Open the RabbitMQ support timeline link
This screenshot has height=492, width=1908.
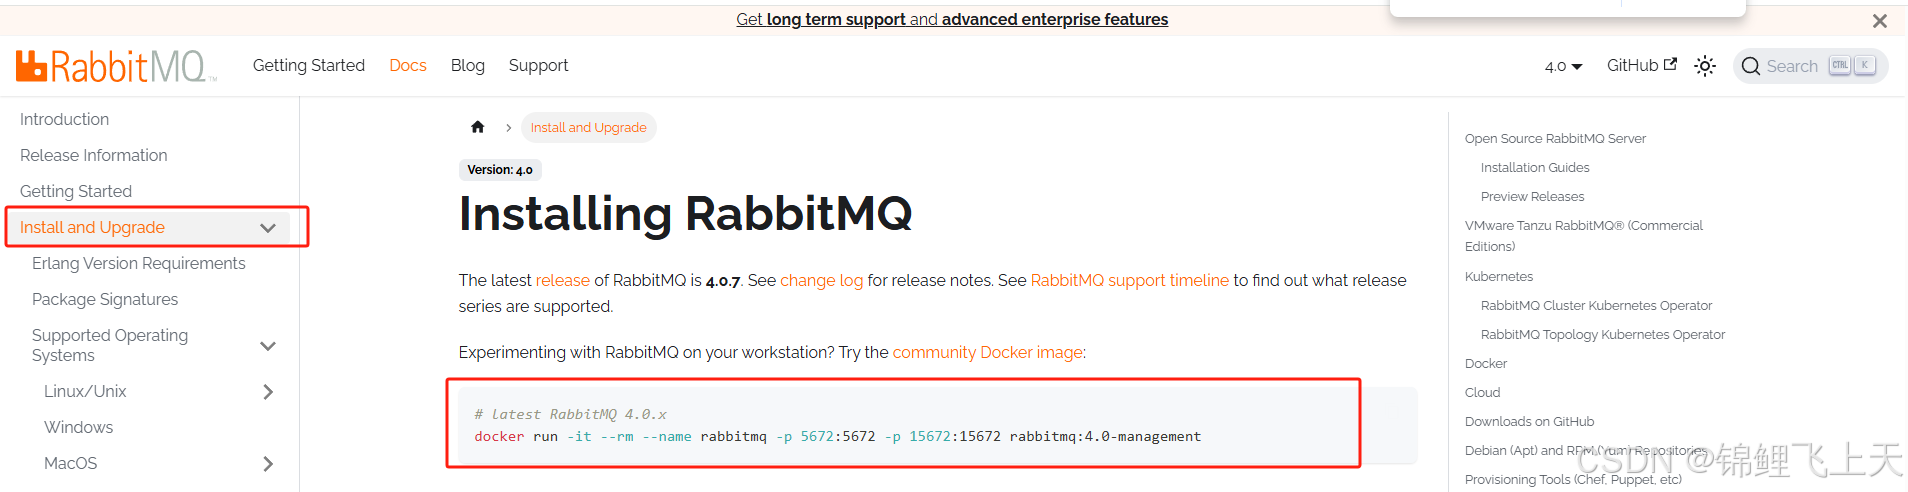tap(1130, 280)
